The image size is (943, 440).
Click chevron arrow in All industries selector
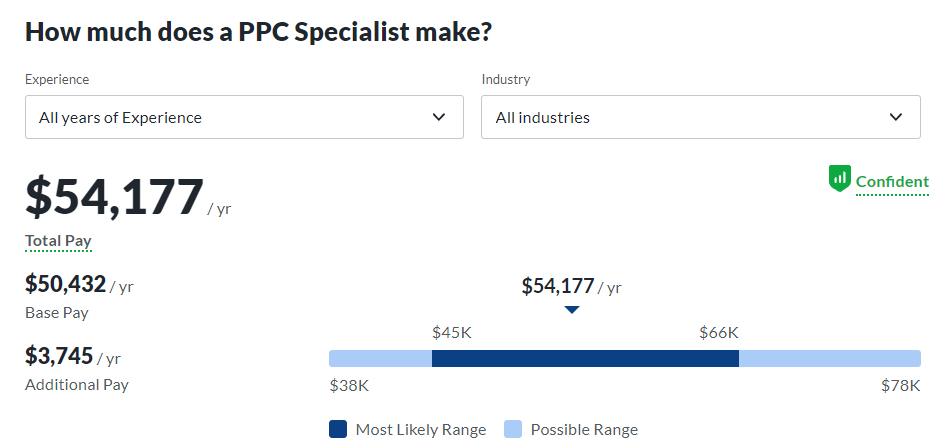click(896, 117)
